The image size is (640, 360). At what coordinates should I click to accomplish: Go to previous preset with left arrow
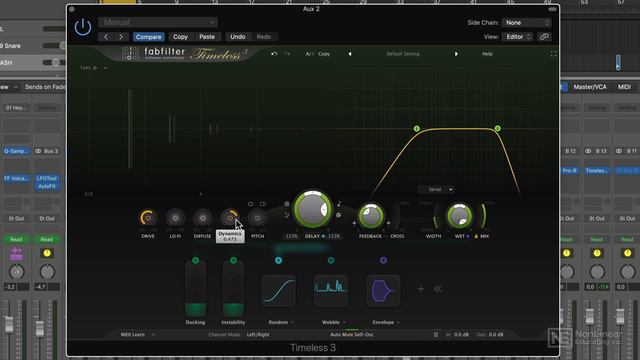click(106, 37)
